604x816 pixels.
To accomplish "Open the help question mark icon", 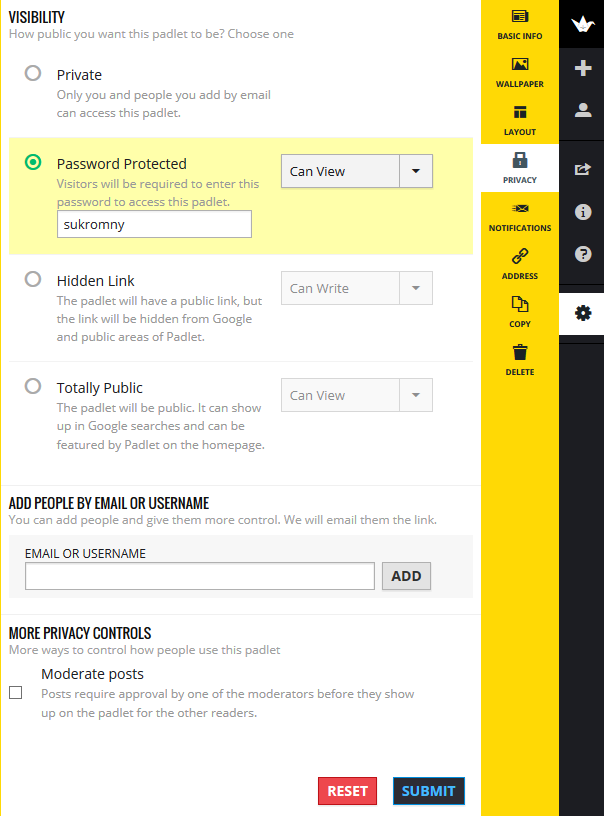I will (x=583, y=254).
